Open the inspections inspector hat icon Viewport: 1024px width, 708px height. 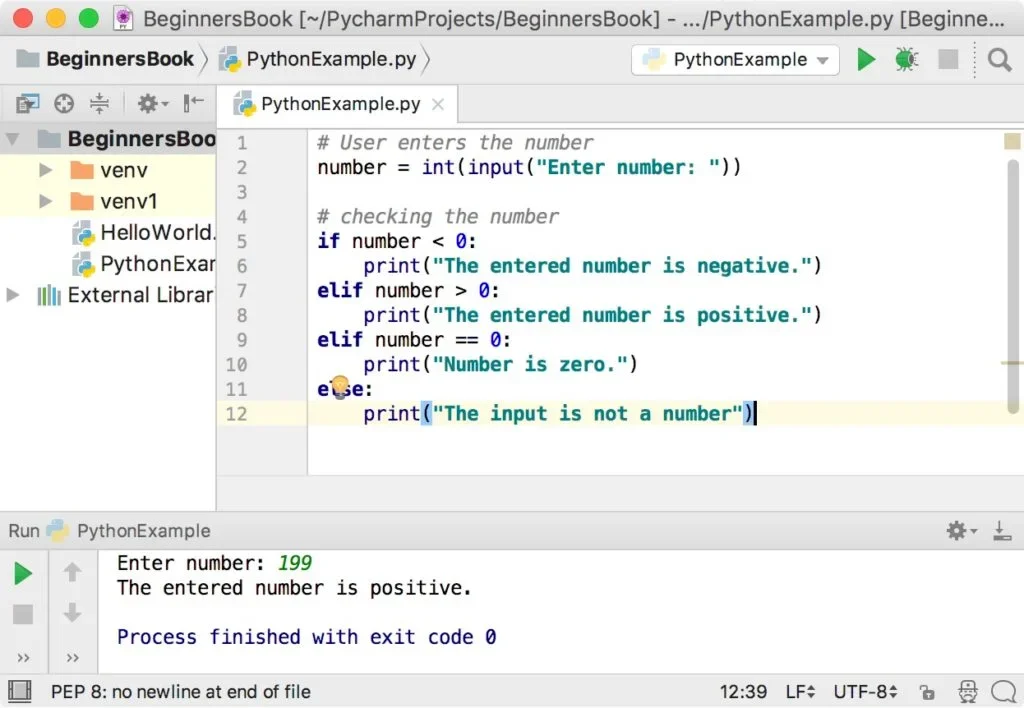coord(967,692)
